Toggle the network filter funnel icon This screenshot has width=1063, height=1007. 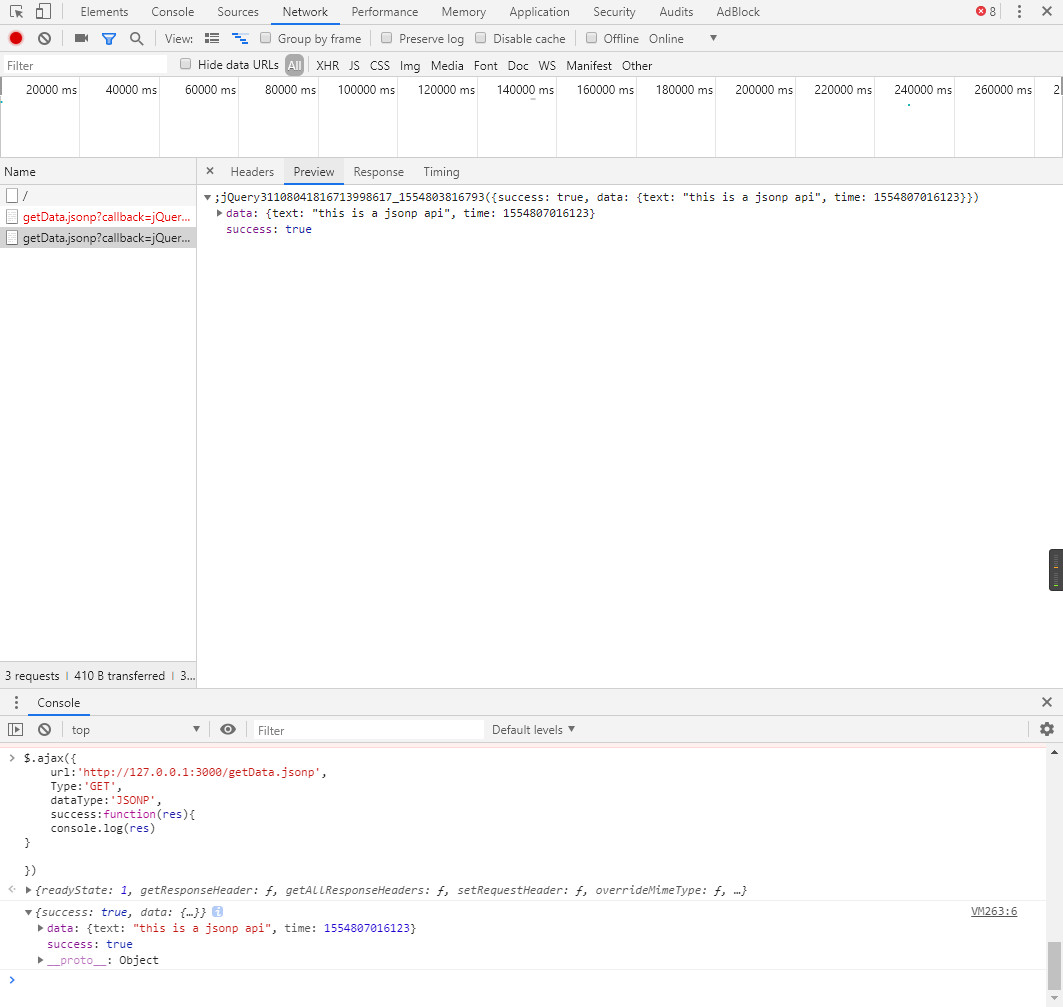click(x=109, y=38)
